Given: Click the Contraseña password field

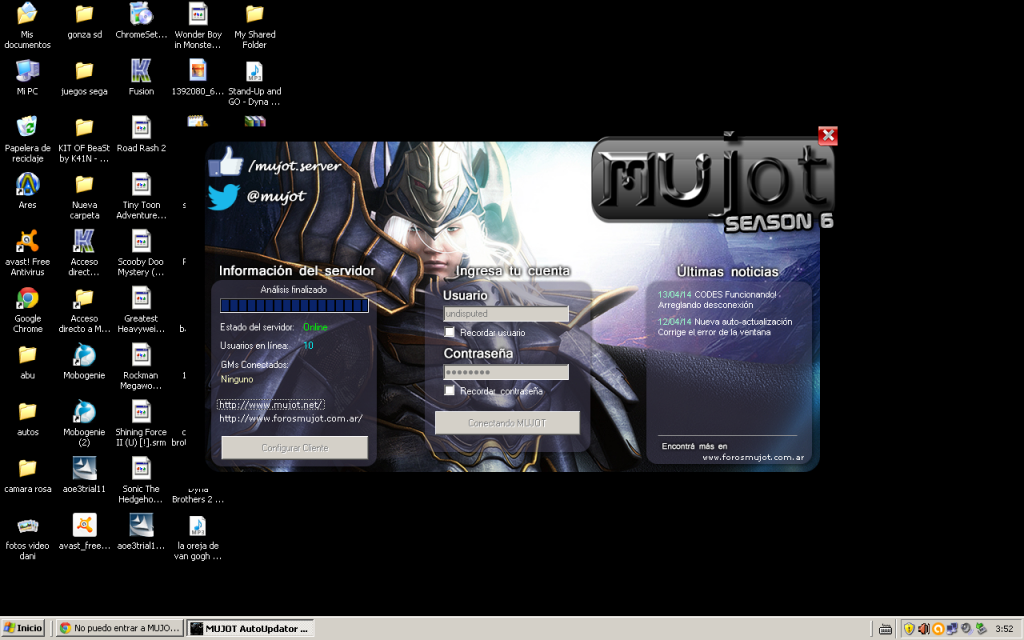Looking at the screenshot, I should click(x=506, y=372).
